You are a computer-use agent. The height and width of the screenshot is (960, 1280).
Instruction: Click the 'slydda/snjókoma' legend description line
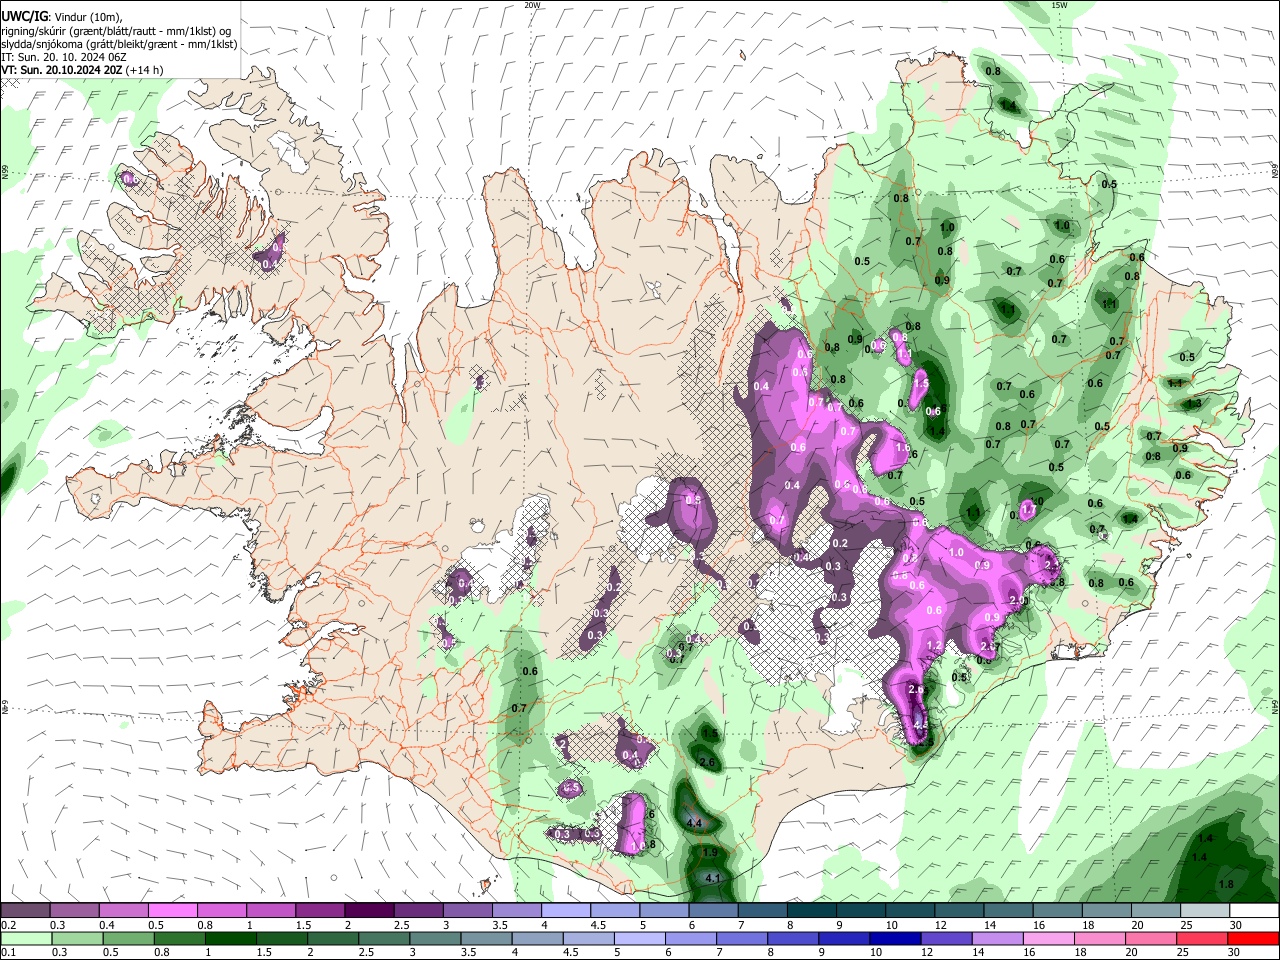pos(119,43)
